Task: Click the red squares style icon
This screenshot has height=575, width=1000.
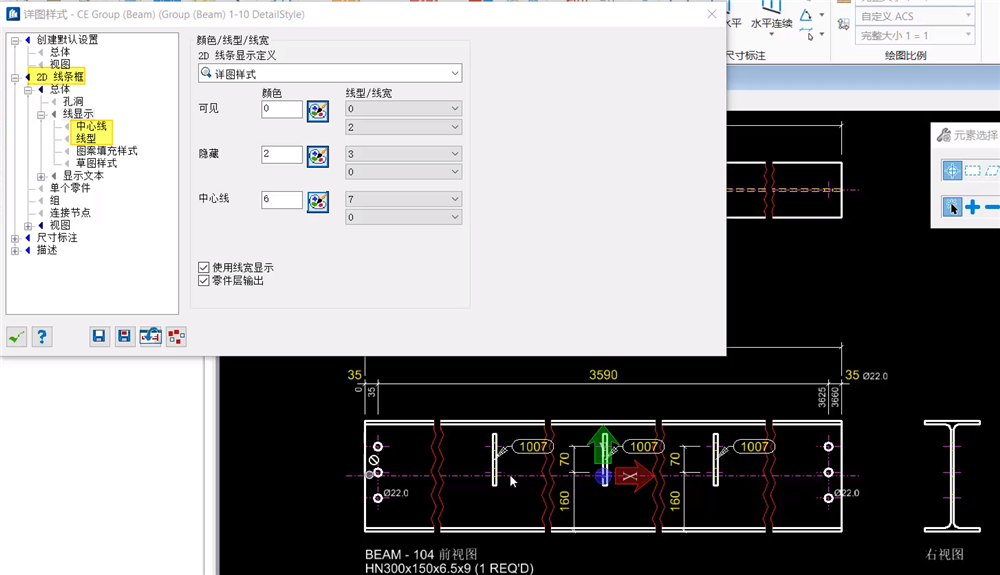Action: click(176, 337)
